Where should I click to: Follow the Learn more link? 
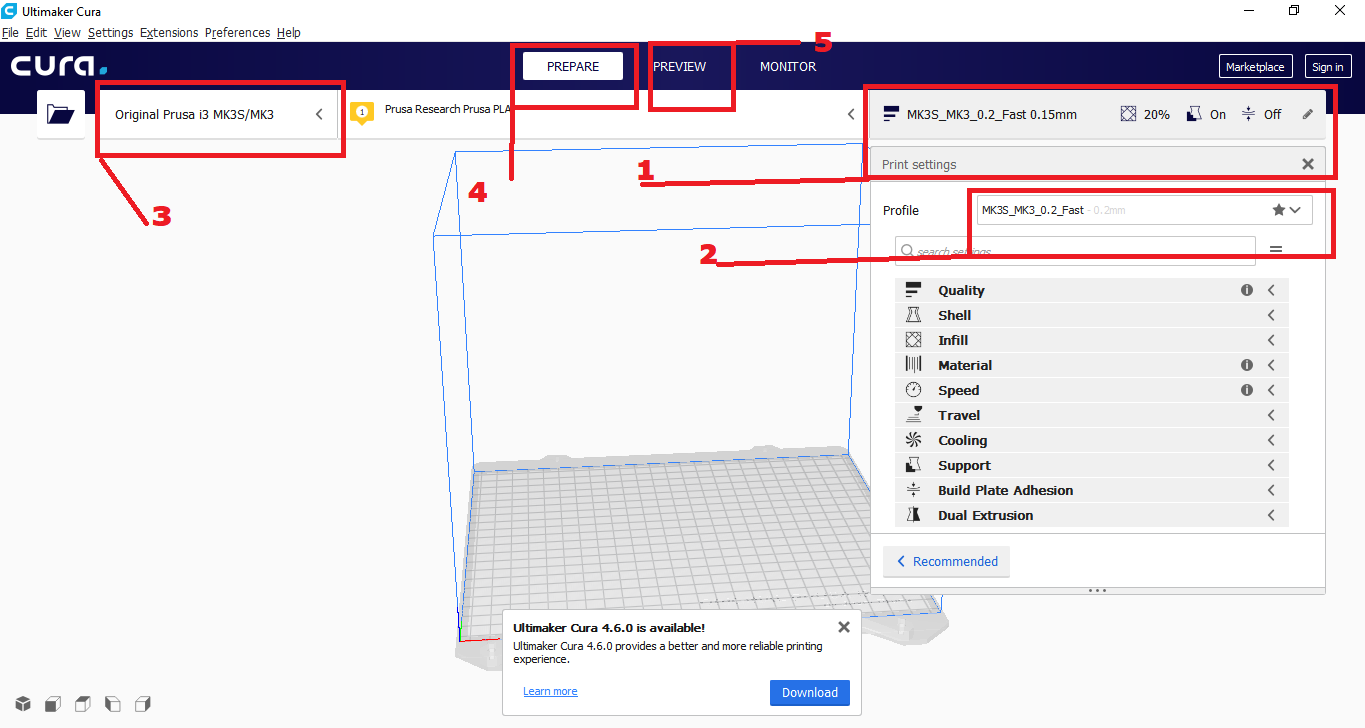point(550,691)
